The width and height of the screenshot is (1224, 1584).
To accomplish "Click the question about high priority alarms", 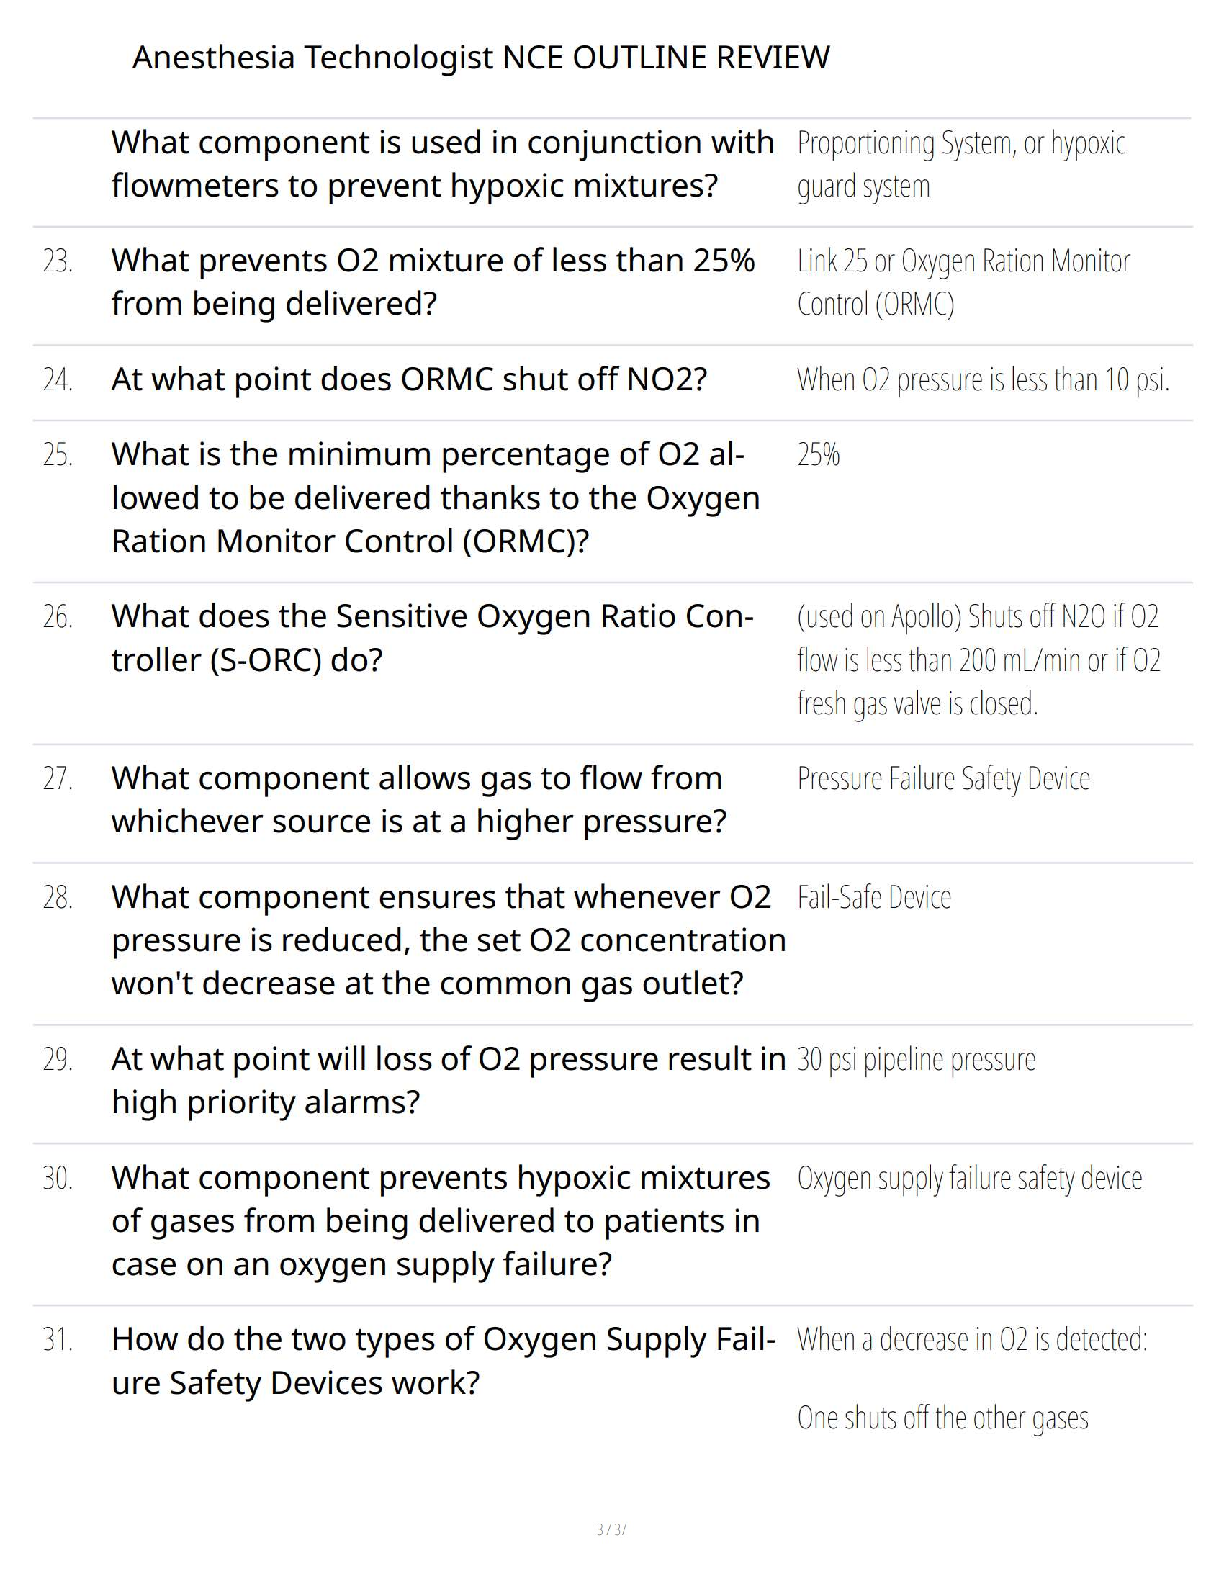I will [x=449, y=1080].
